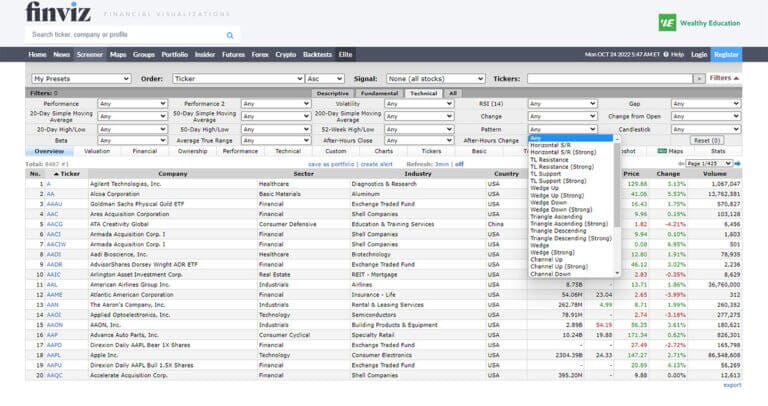This screenshot has height=406, width=768.
Task: Switch to the Fundamental filter tab
Action: coord(379,93)
